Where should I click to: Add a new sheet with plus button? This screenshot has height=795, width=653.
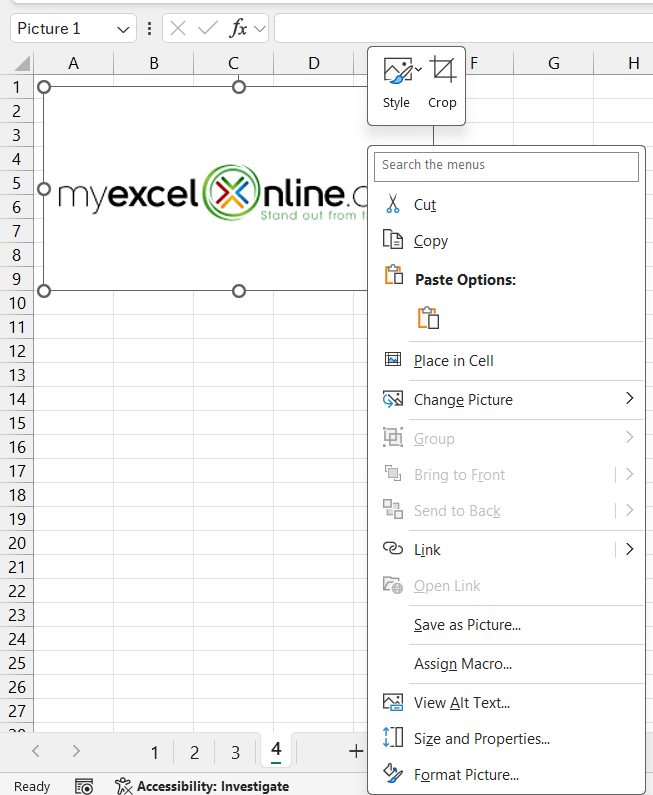356,751
